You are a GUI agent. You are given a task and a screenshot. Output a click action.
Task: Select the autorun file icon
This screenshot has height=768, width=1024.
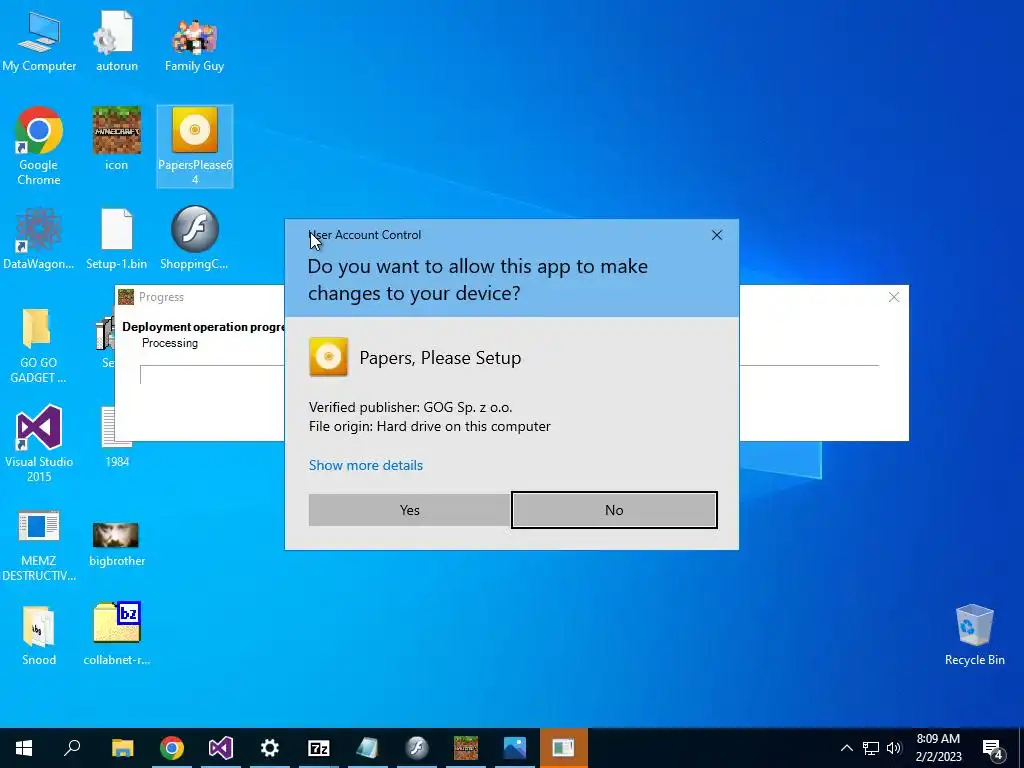[x=117, y=42]
